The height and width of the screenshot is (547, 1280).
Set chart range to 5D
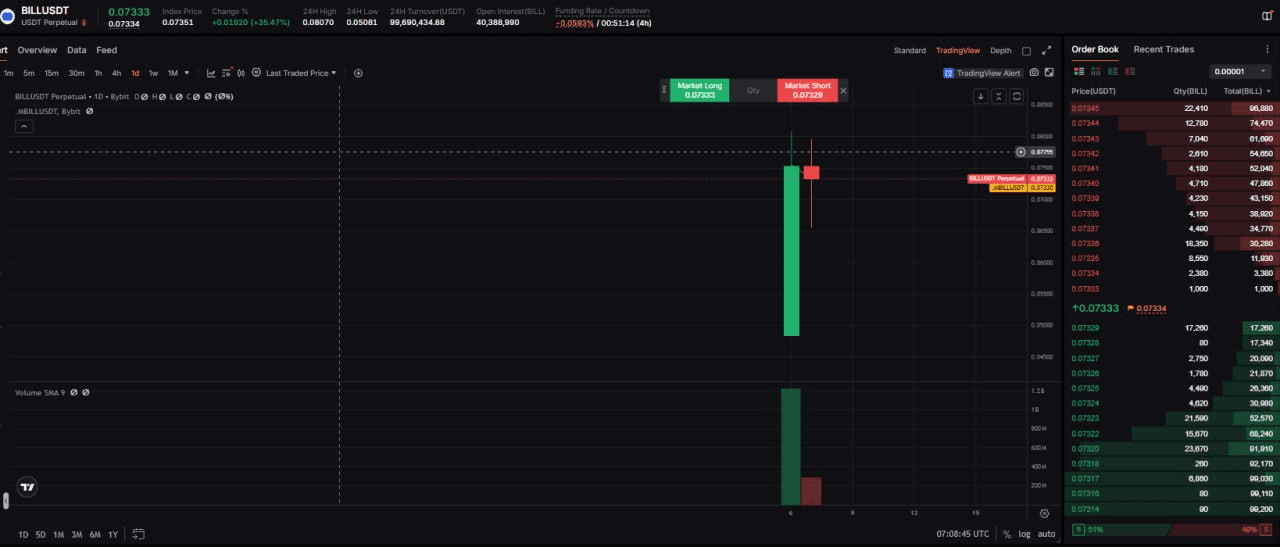coord(41,534)
